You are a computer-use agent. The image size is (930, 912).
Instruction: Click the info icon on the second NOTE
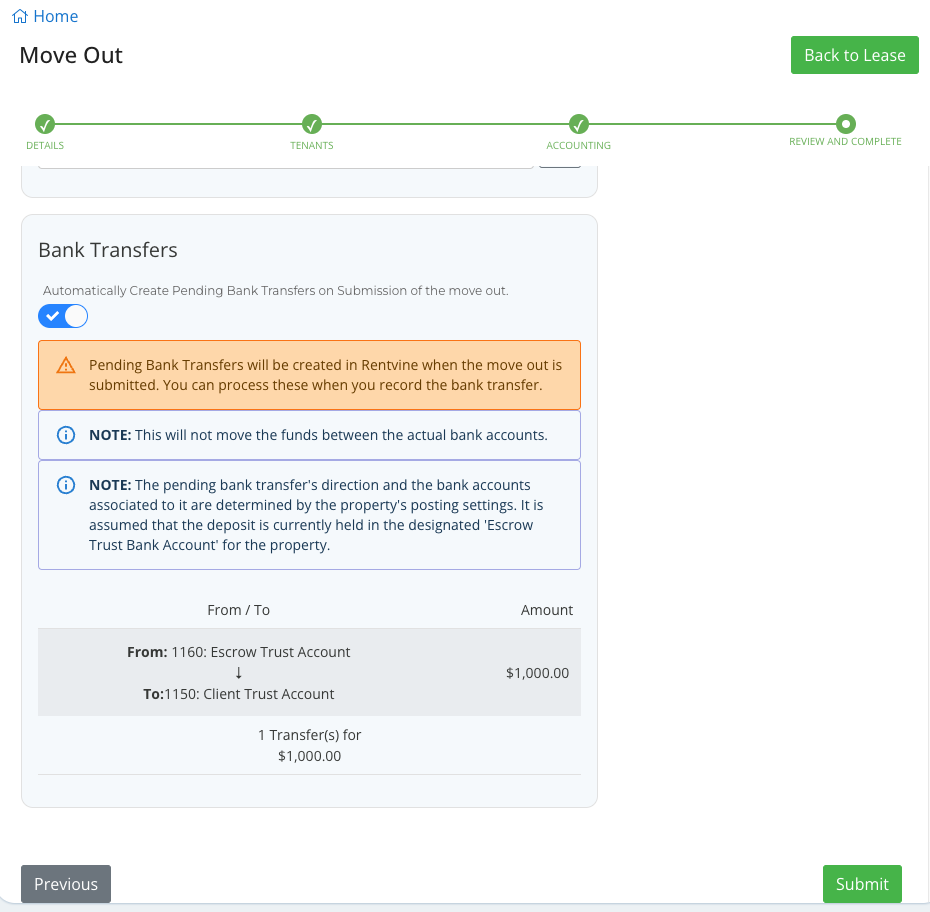click(66, 484)
